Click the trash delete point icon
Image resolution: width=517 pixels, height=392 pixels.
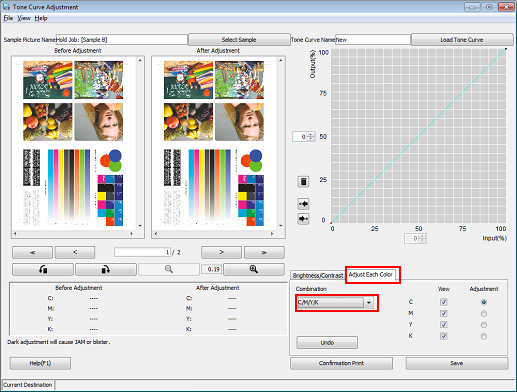tap(303, 182)
